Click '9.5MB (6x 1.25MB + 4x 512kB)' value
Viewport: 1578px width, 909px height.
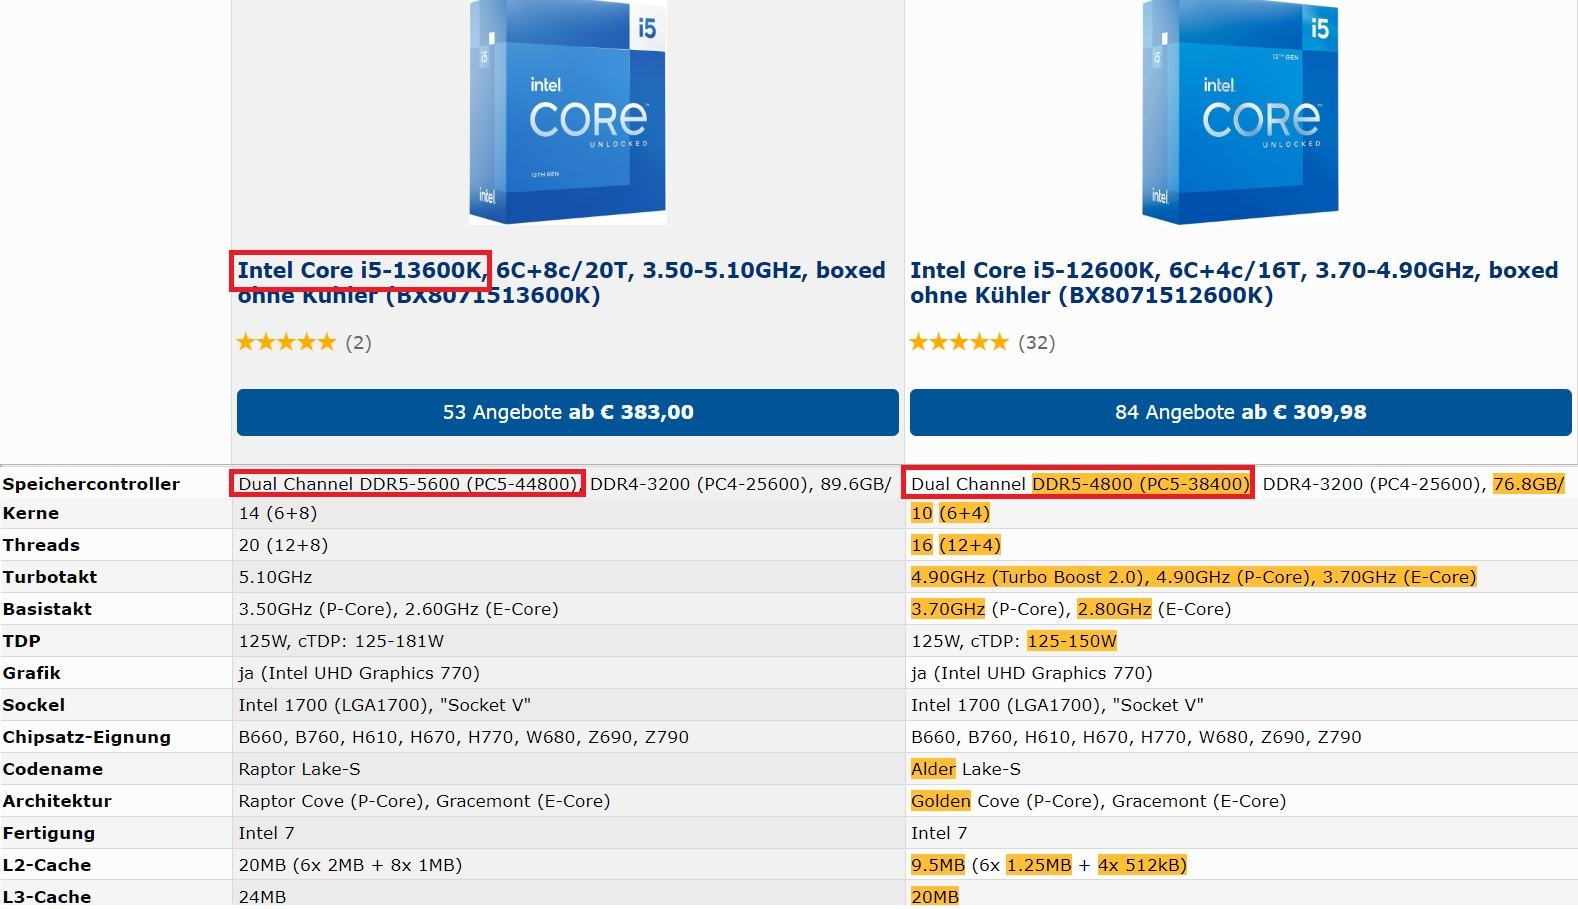pyautogui.click(x=1049, y=865)
